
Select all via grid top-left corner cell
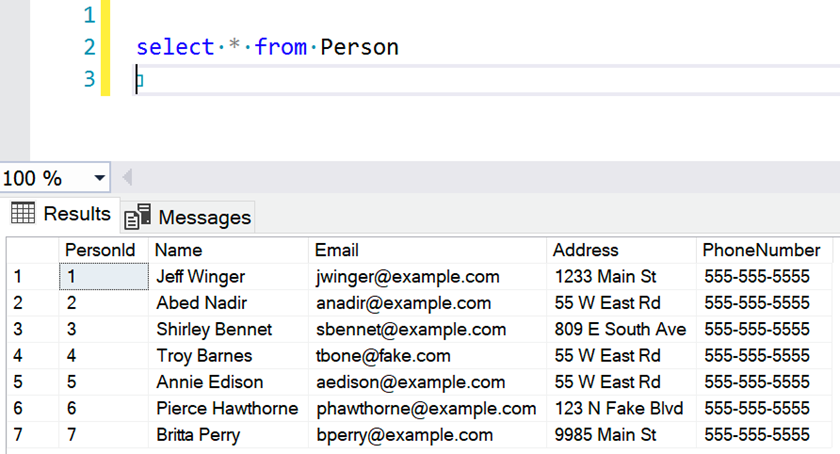tap(32, 250)
